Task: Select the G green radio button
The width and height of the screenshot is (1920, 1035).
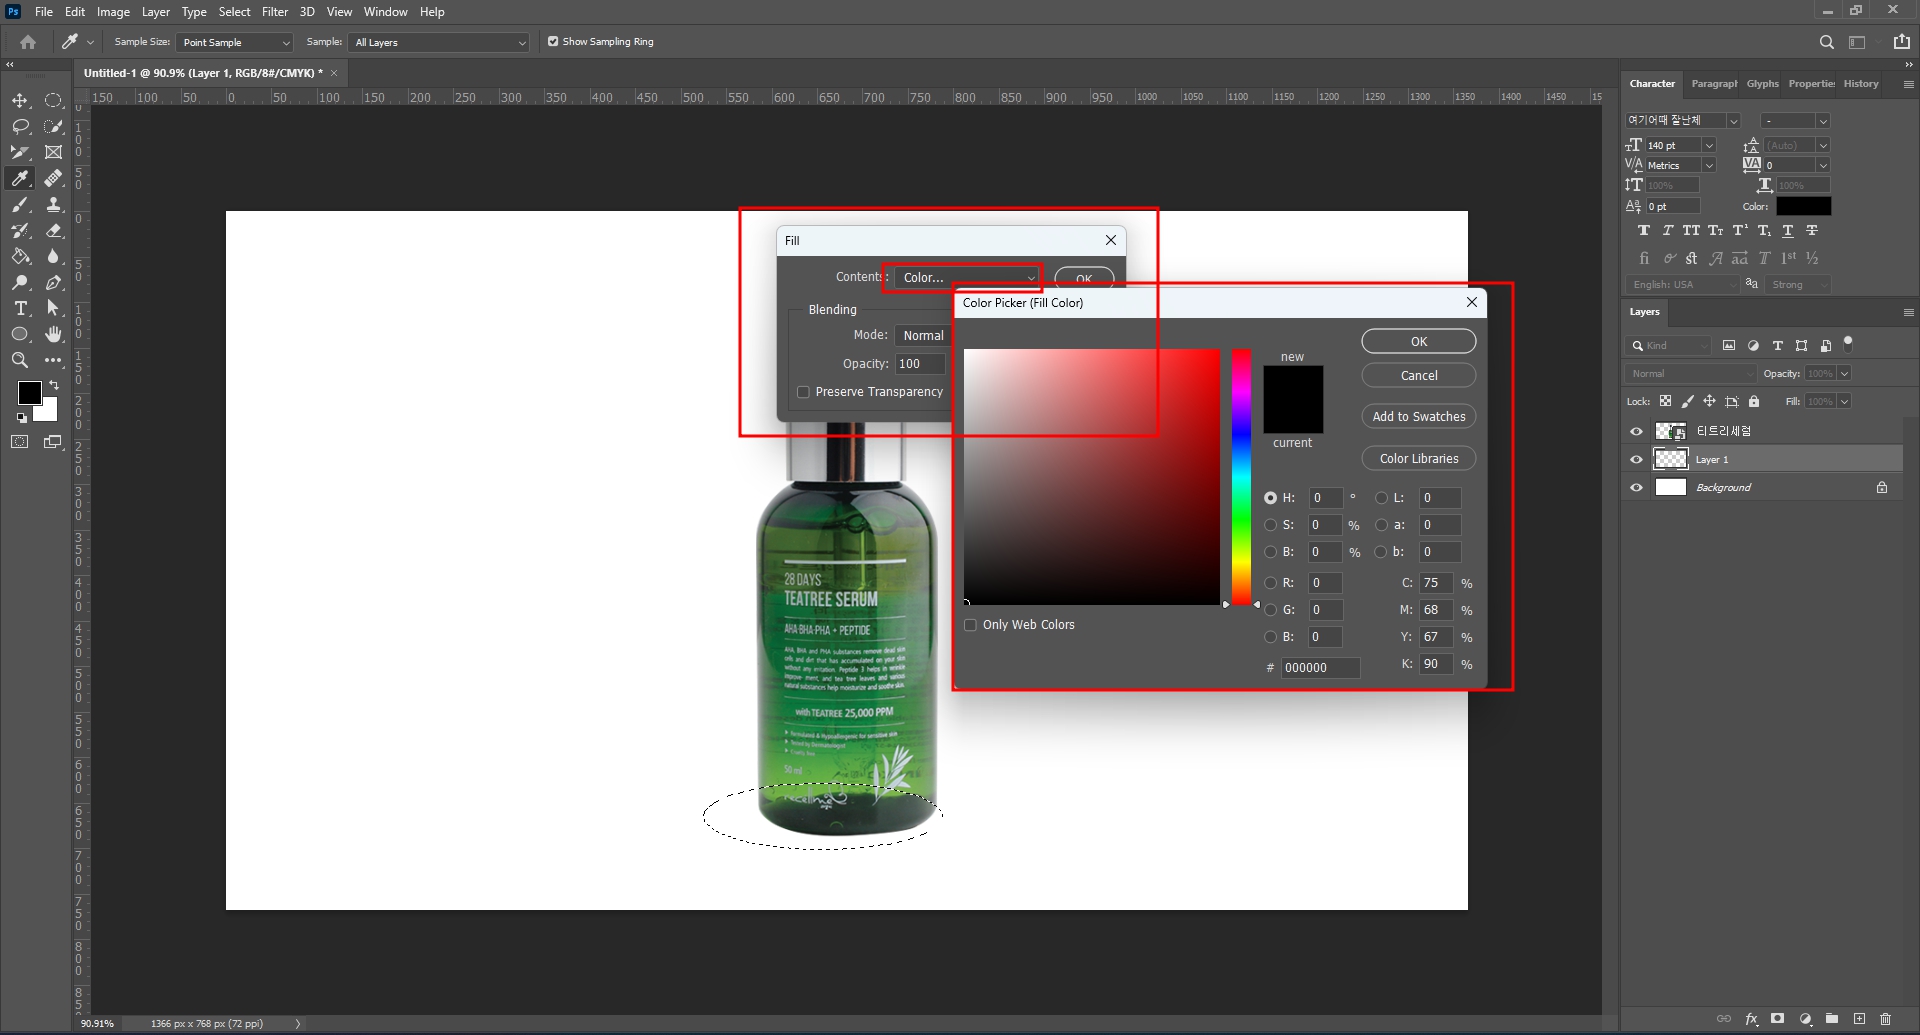Action: coord(1270,610)
